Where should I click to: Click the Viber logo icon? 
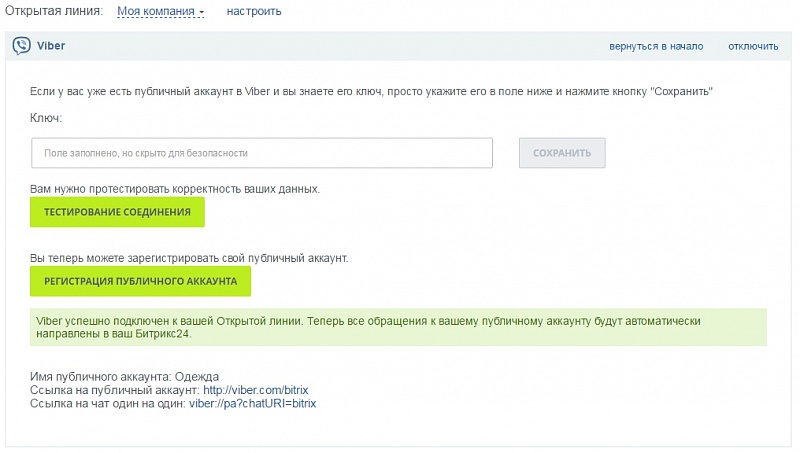[x=21, y=46]
